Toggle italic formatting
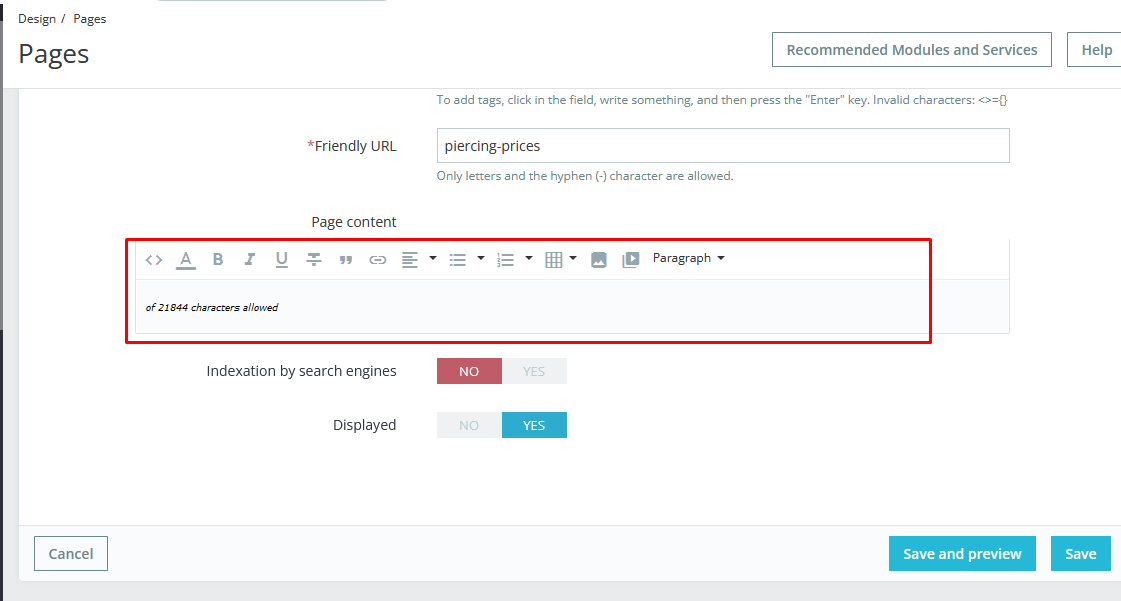 point(250,259)
